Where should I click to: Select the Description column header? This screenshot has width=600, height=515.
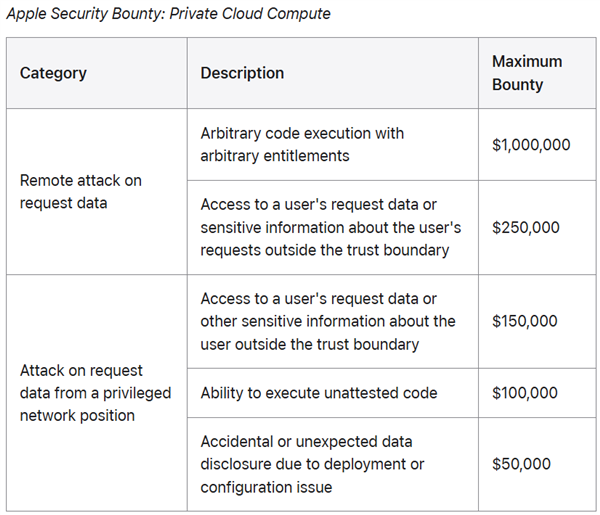pos(242,73)
